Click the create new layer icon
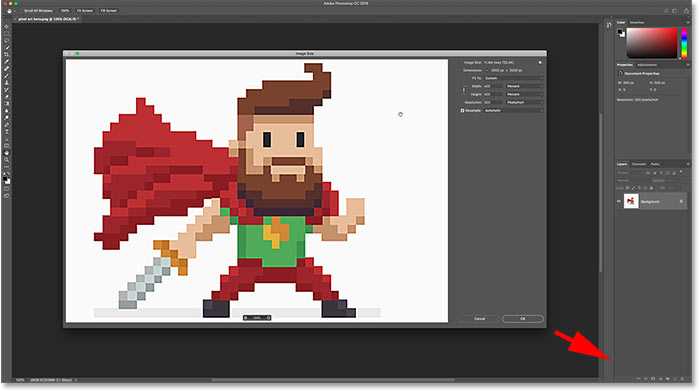Screen dimensions: 700x392 (675, 379)
